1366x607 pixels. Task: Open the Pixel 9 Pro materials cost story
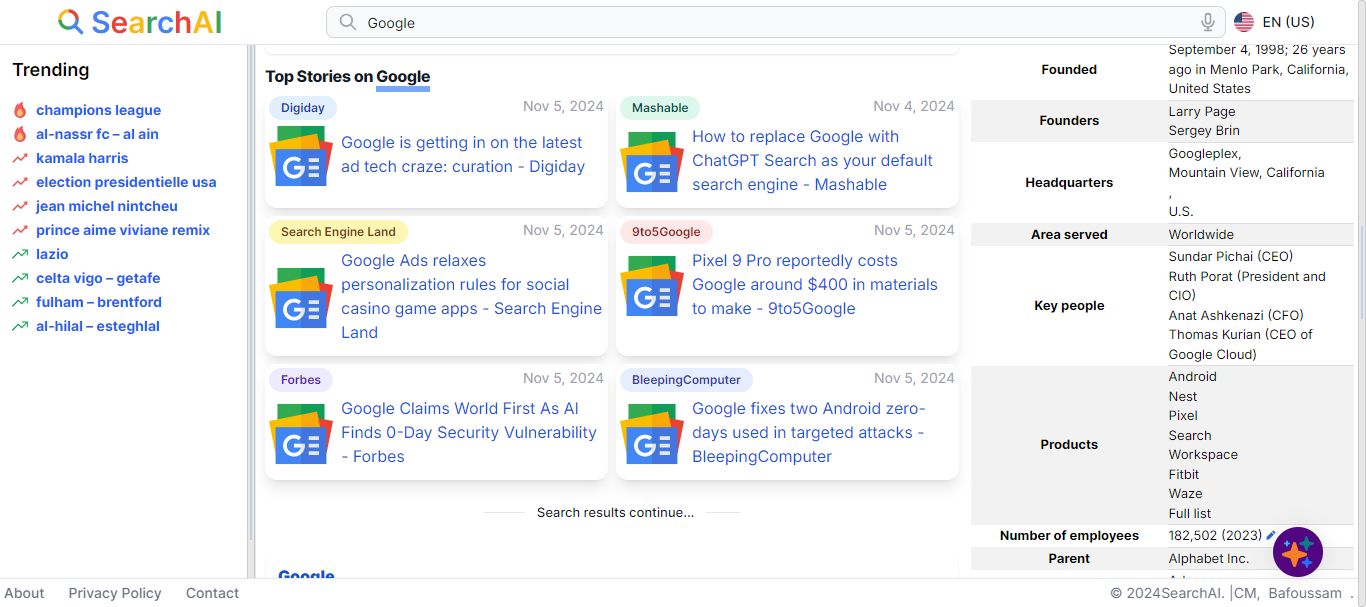click(814, 284)
